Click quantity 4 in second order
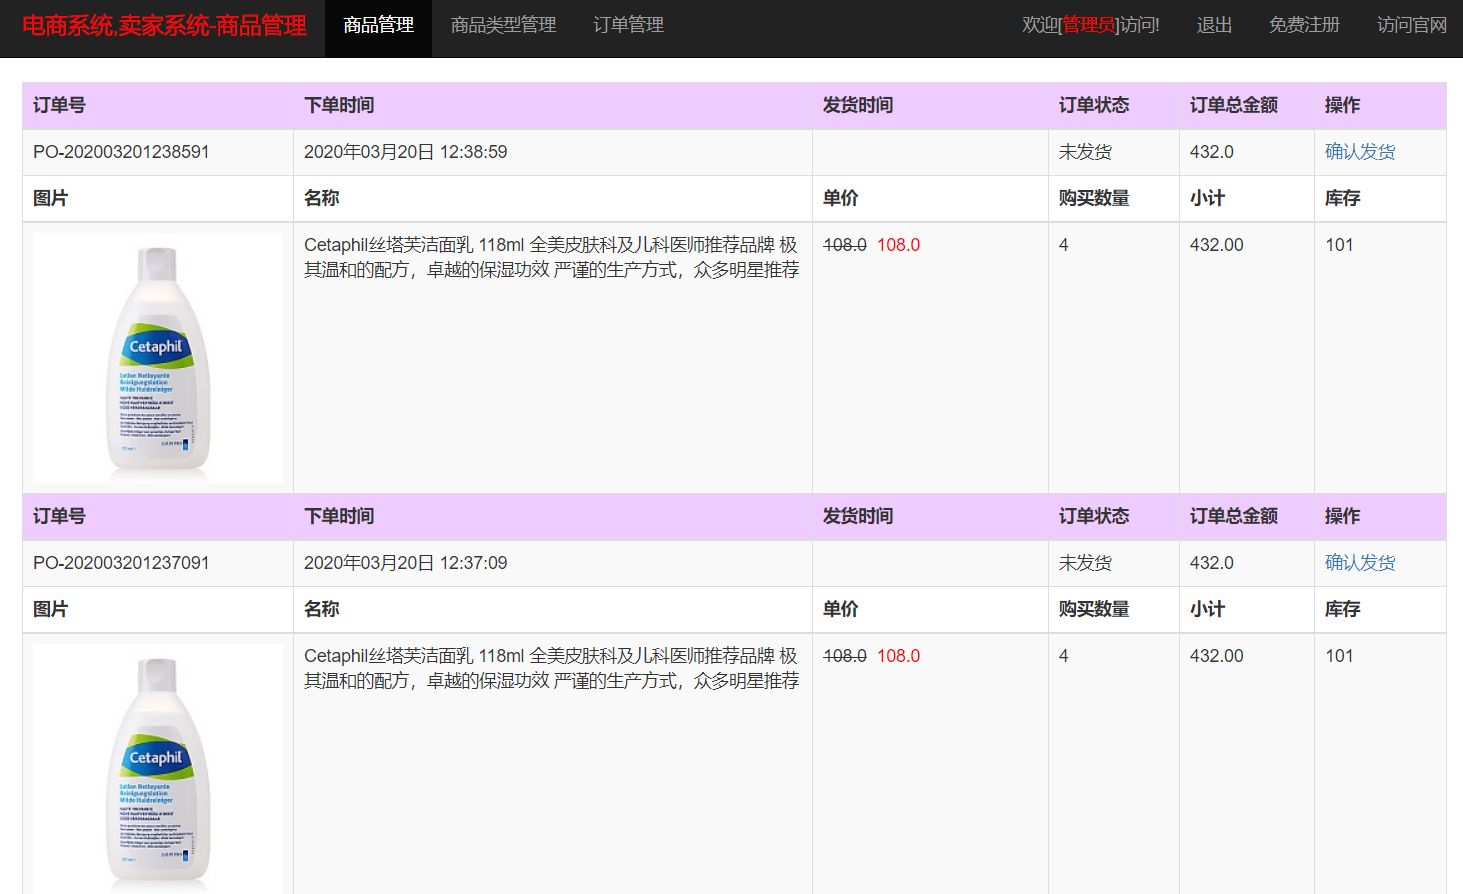The image size is (1463, 894). [x=1064, y=656]
